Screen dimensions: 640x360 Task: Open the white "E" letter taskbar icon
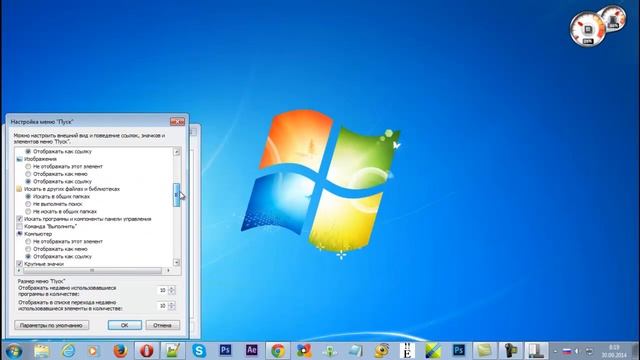coord(407,351)
